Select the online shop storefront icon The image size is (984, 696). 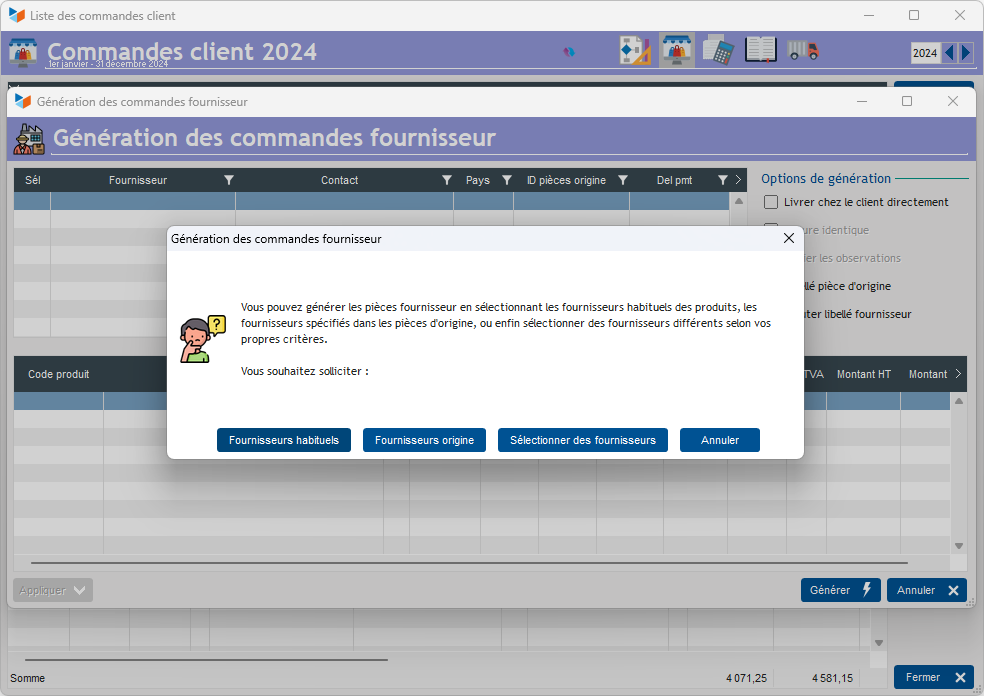pos(677,50)
